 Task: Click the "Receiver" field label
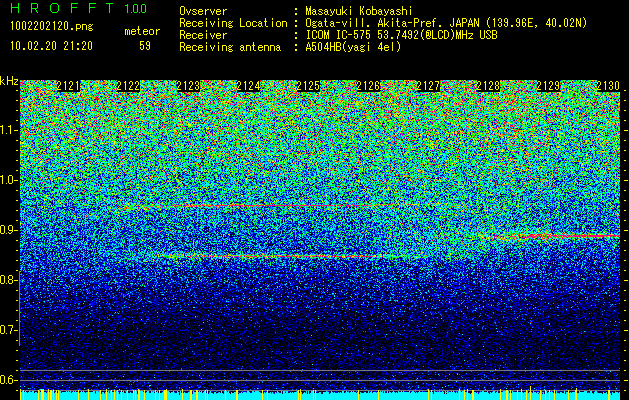pyautogui.click(x=203, y=35)
